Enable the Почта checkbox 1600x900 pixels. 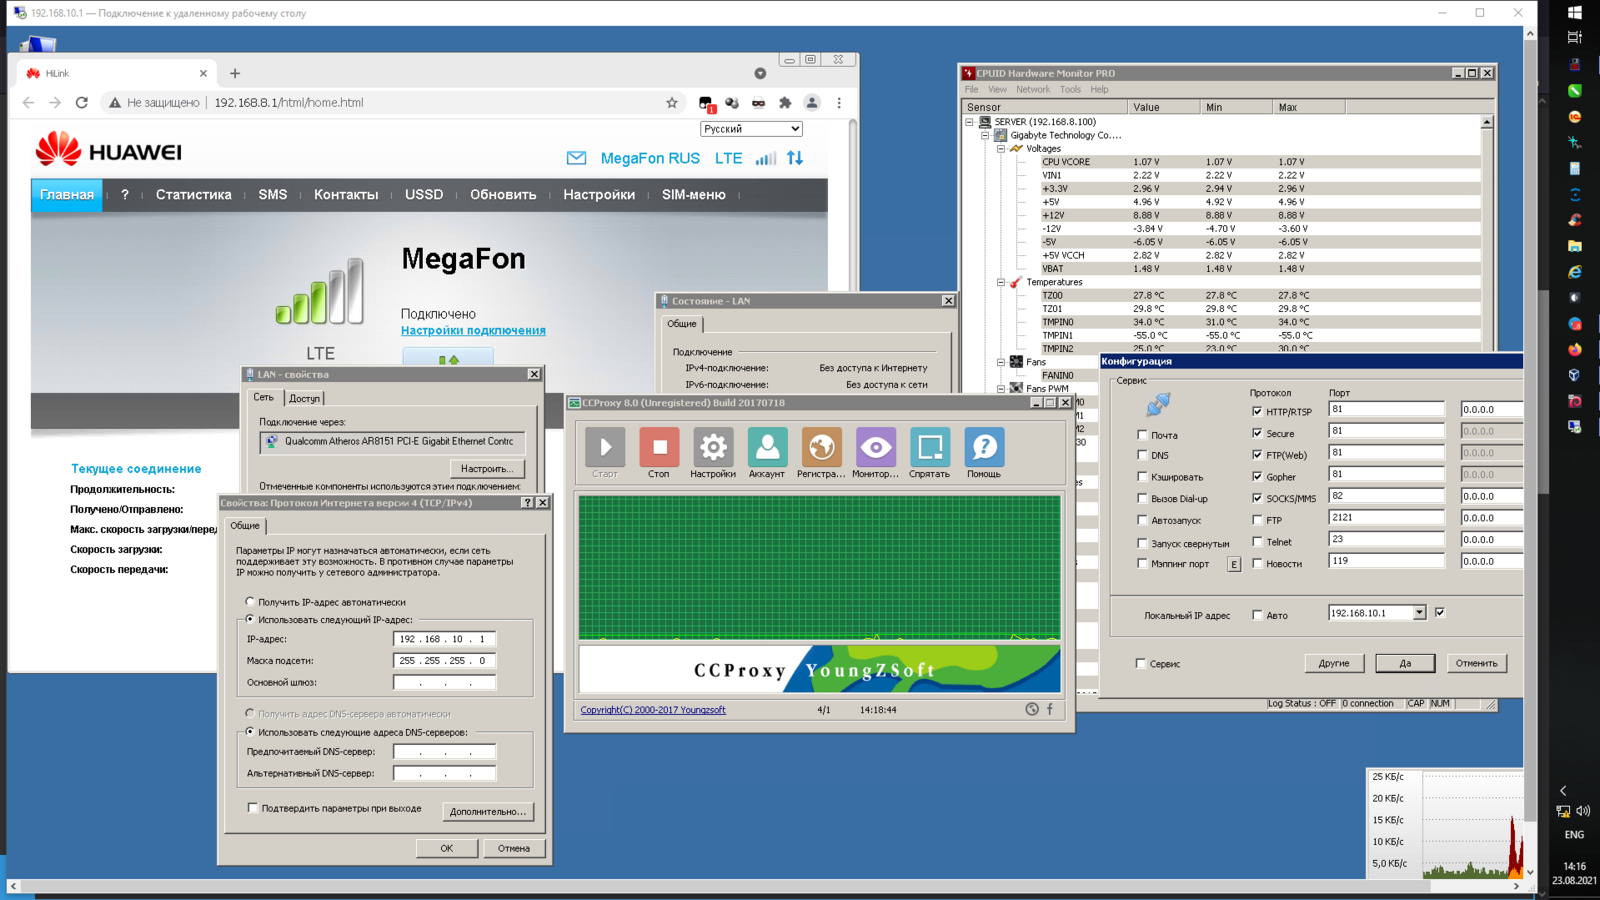pyautogui.click(x=1142, y=435)
